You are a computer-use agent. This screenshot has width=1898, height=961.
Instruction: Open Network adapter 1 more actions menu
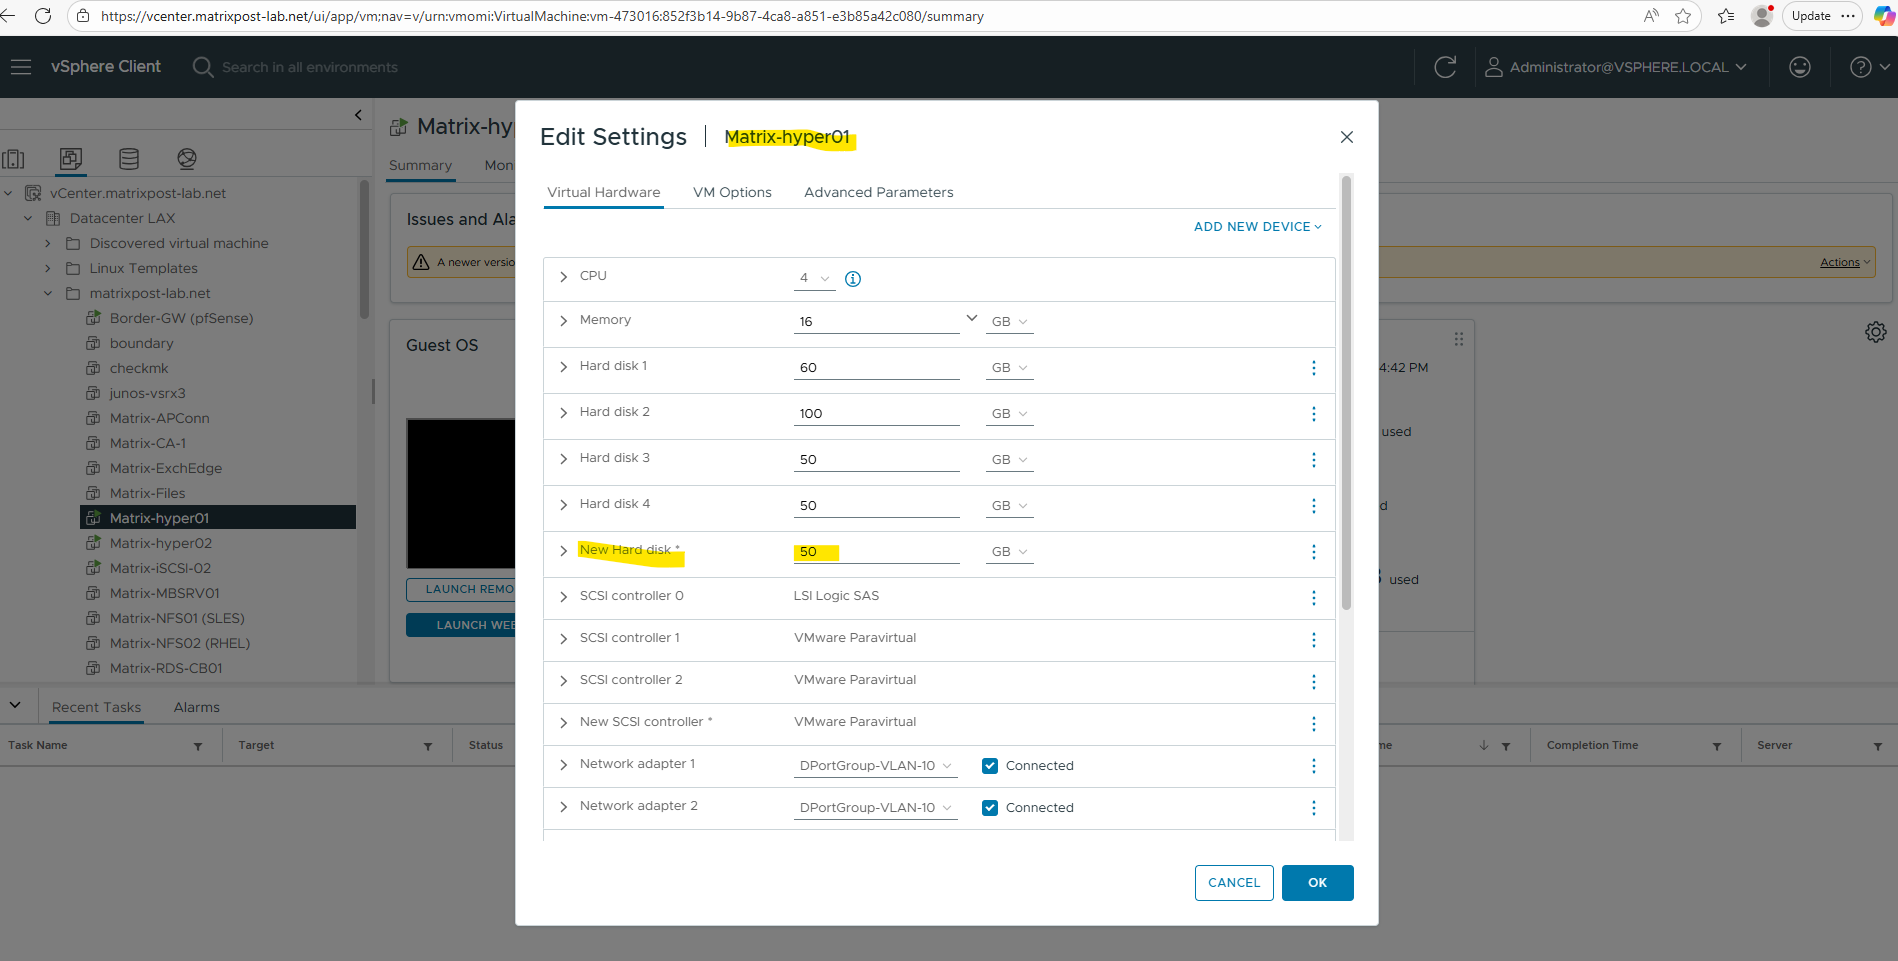[x=1314, y=766]
